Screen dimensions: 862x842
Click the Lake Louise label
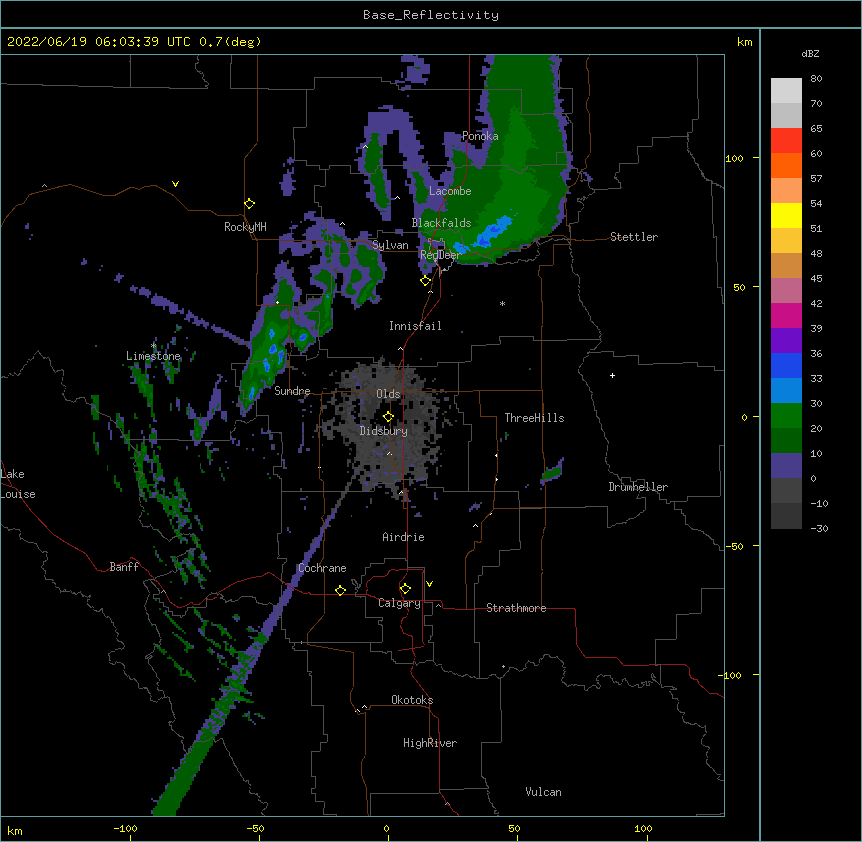pos(18,484)
